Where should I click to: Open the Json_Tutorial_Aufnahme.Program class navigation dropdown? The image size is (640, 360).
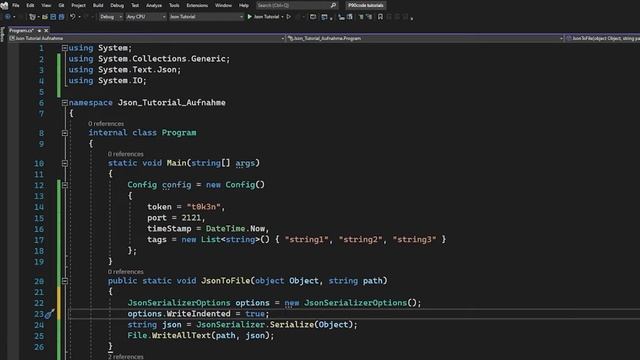[425, 38]
